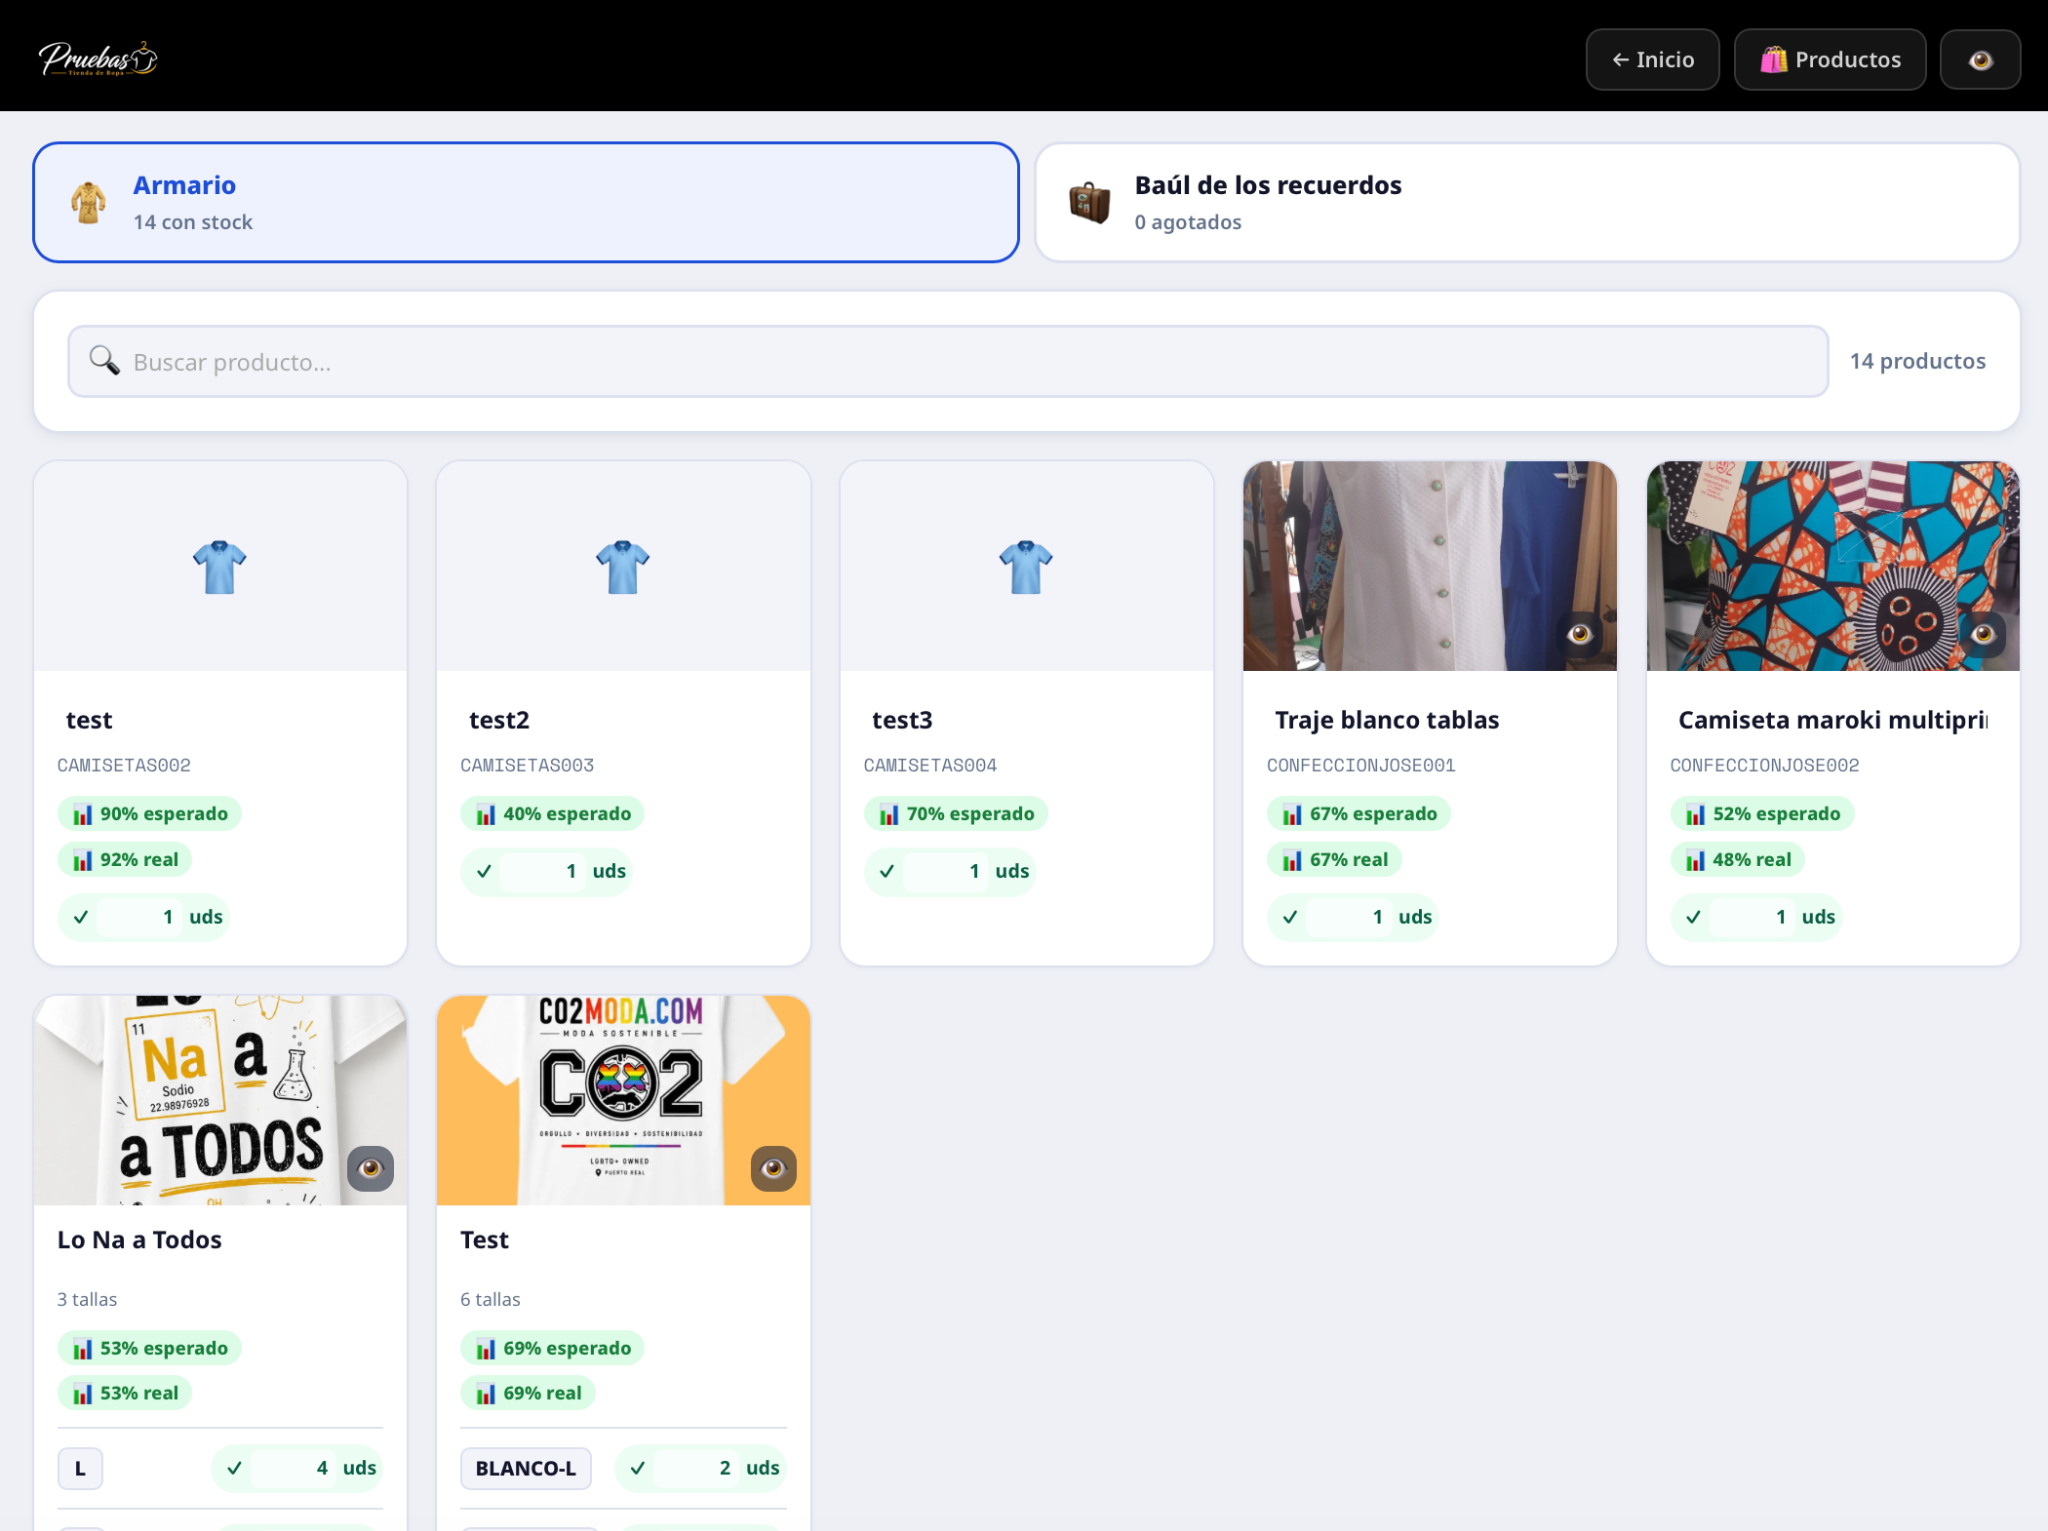Open the CO2 Moda Test shirt photo

[623, 1100]
